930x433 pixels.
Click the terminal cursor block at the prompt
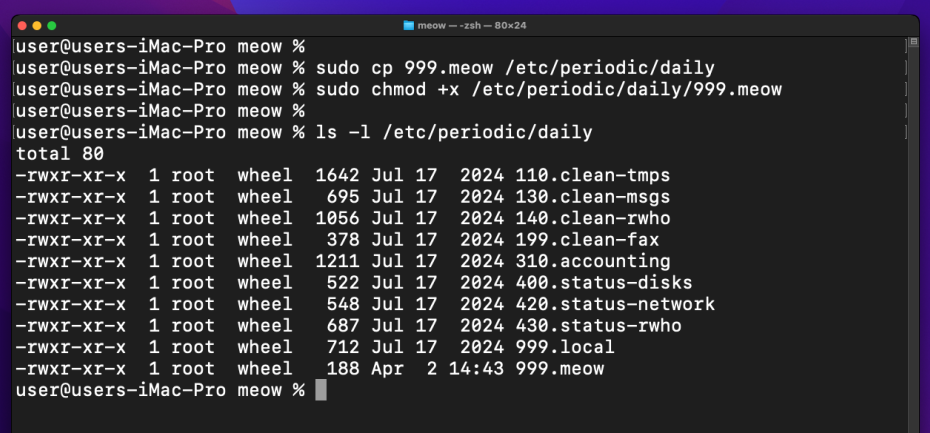(x=321, y=391)
